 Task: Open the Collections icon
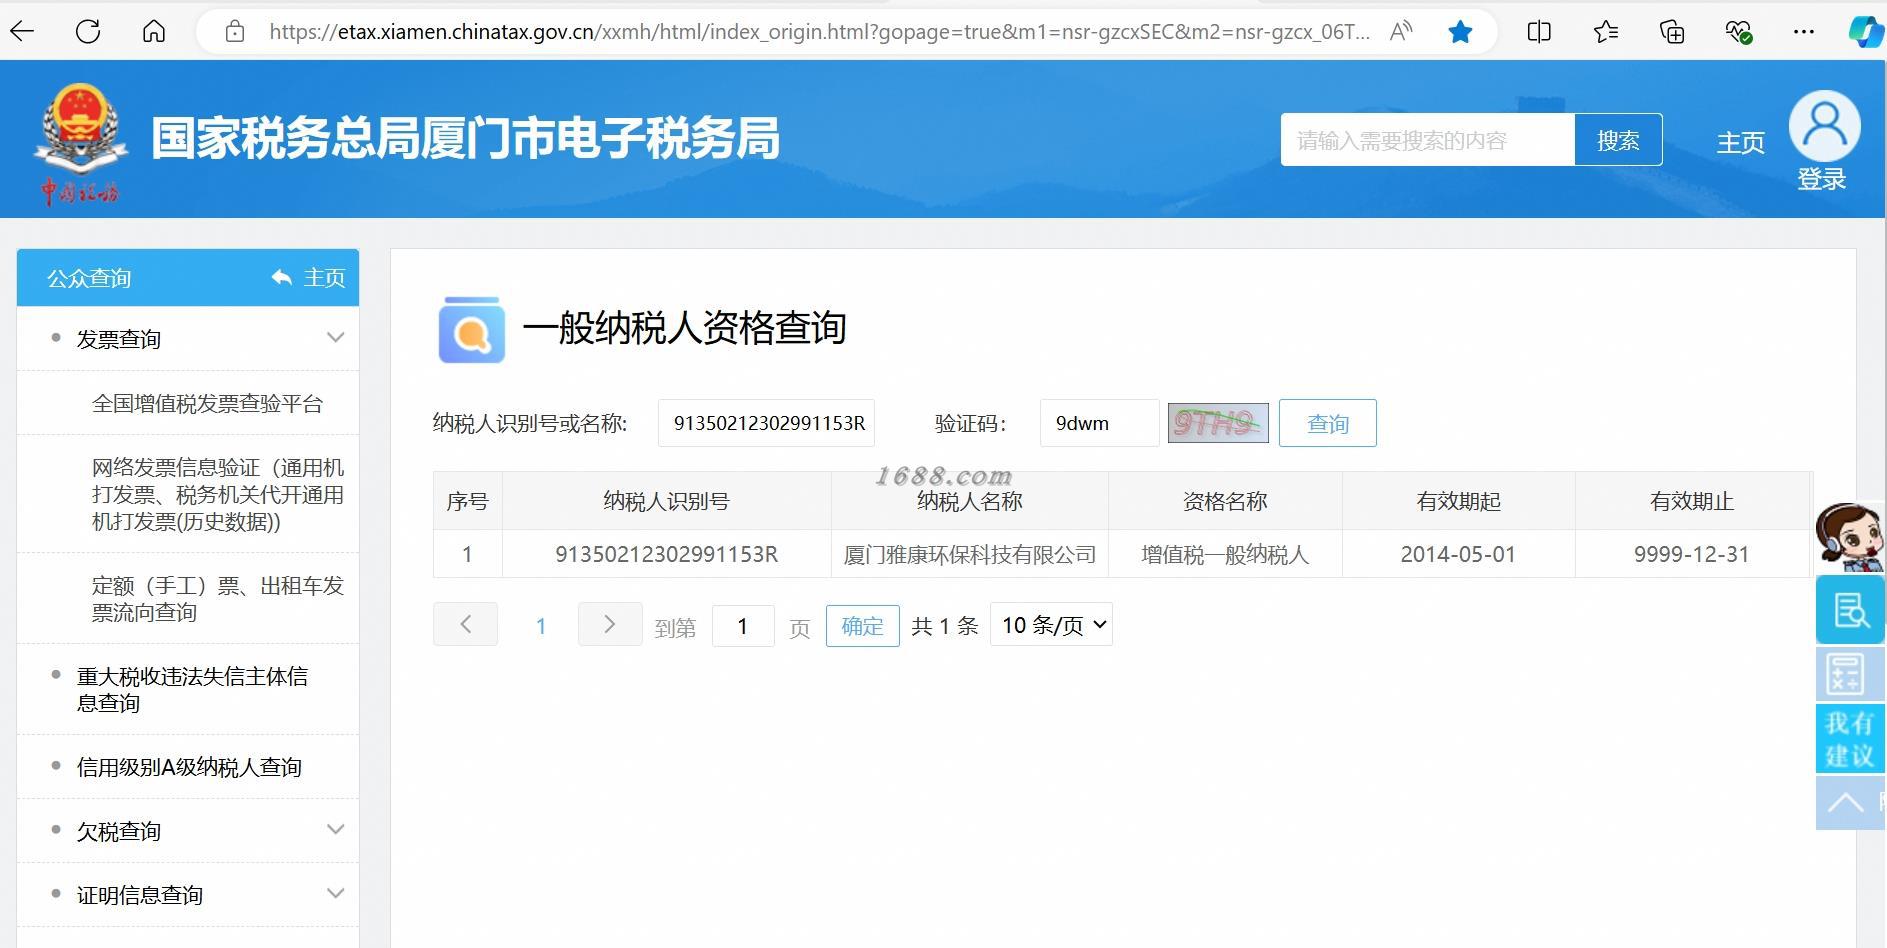[x=1672, y=32]
